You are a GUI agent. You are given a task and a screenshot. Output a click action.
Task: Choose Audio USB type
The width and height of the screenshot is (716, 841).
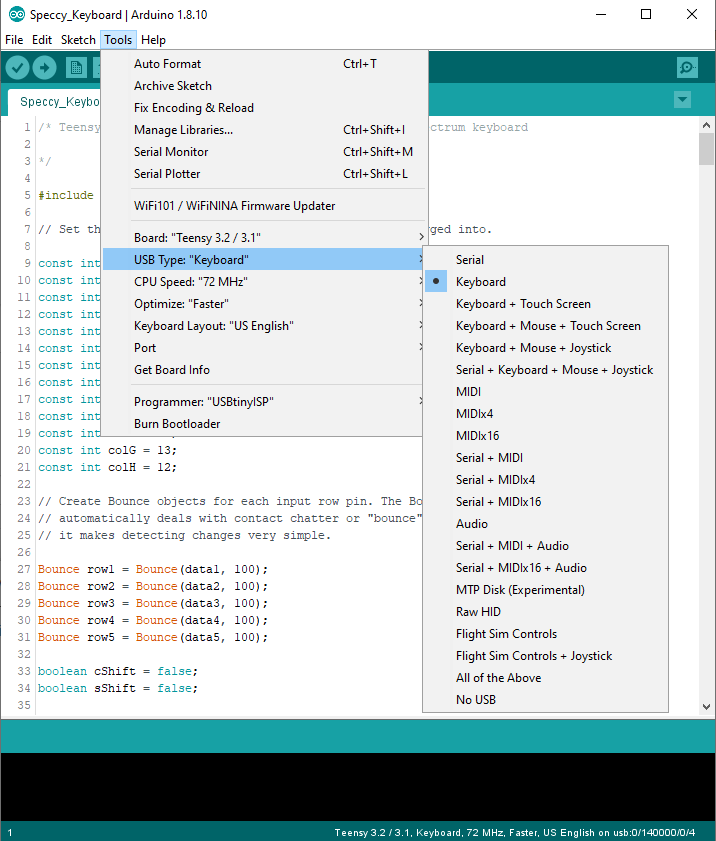[545, 523]
